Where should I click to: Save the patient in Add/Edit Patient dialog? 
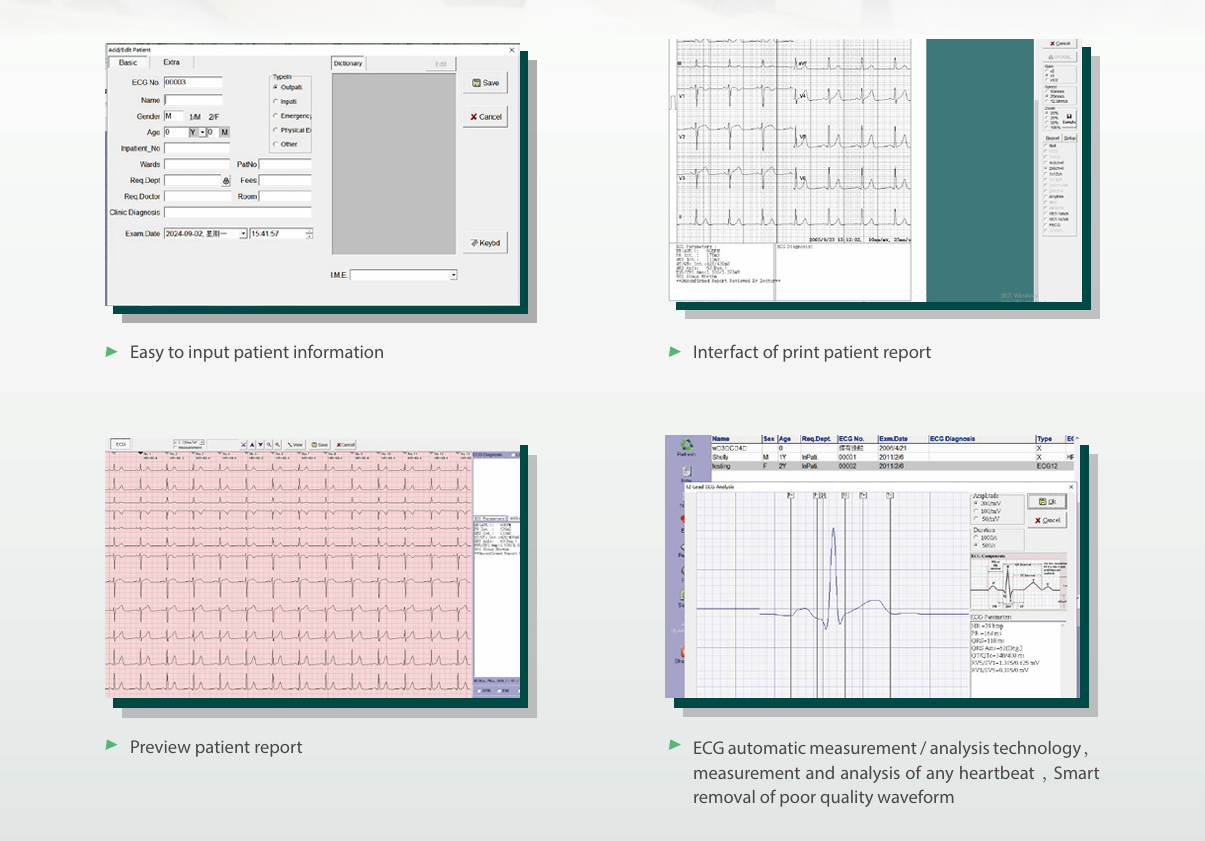[x=485, y=83]
